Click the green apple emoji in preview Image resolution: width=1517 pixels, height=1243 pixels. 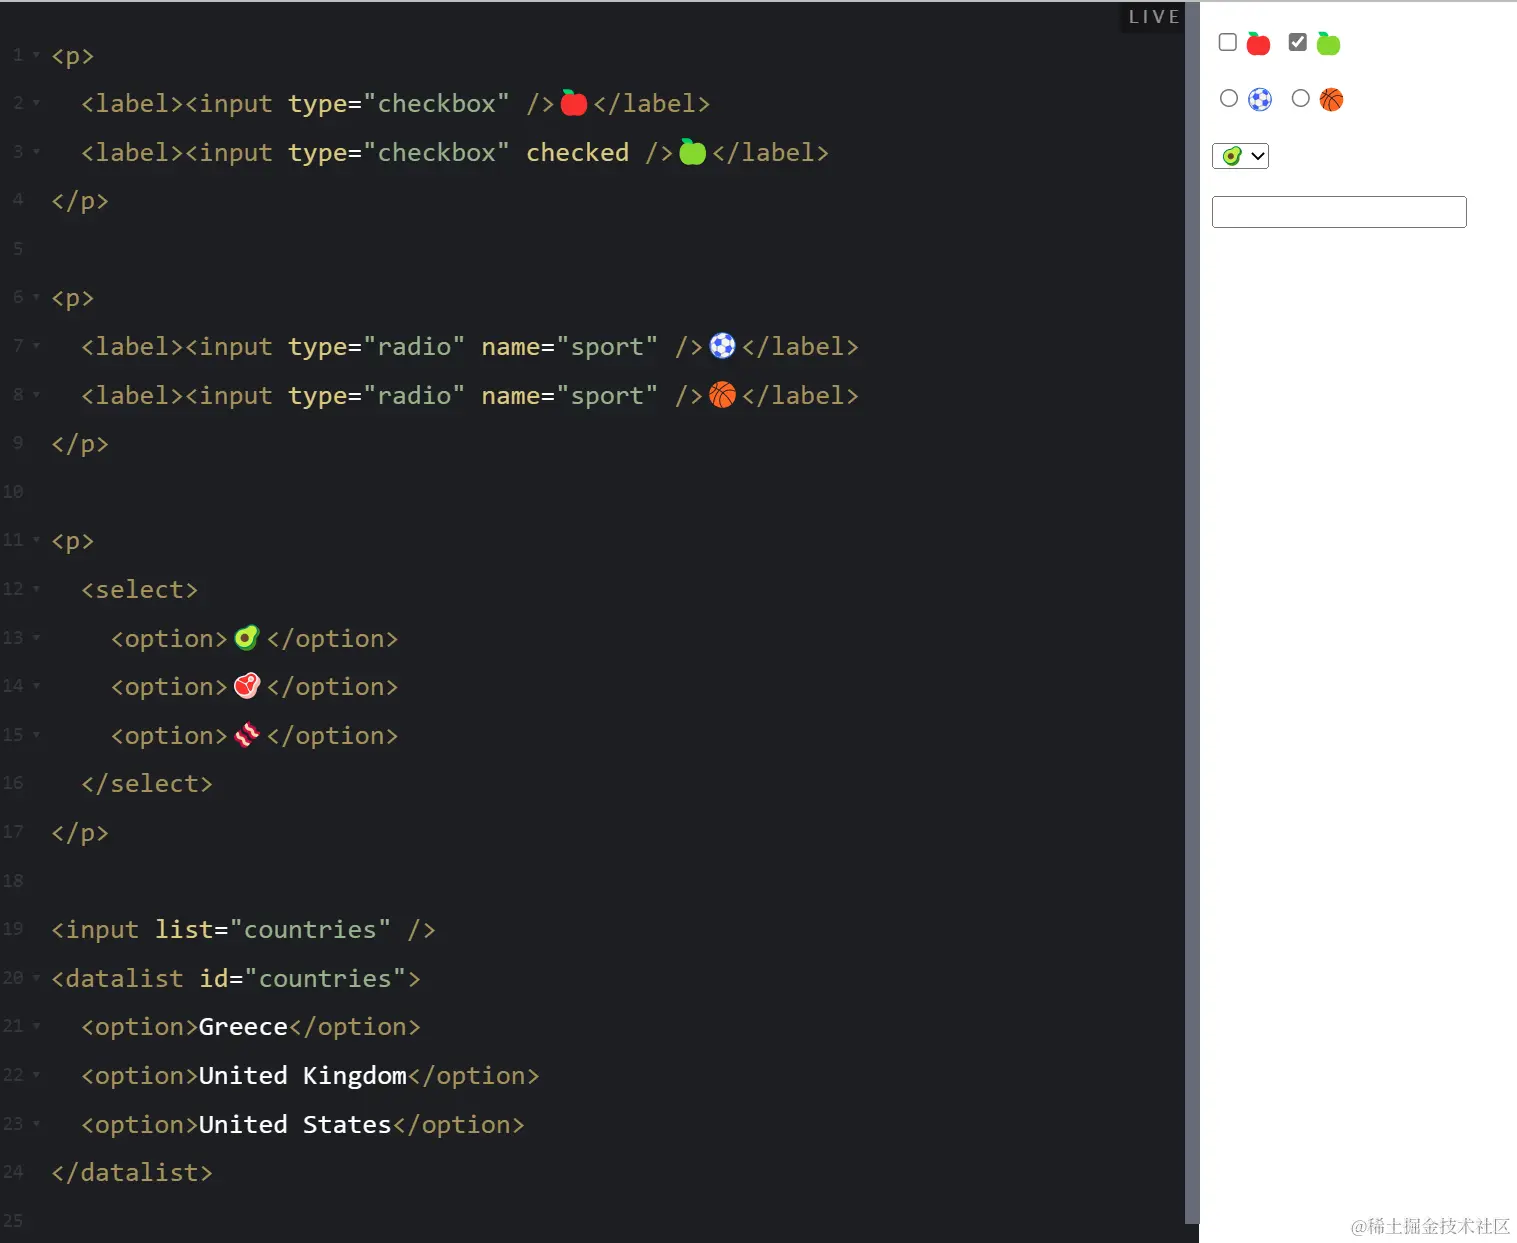[x=1328, y=43]
